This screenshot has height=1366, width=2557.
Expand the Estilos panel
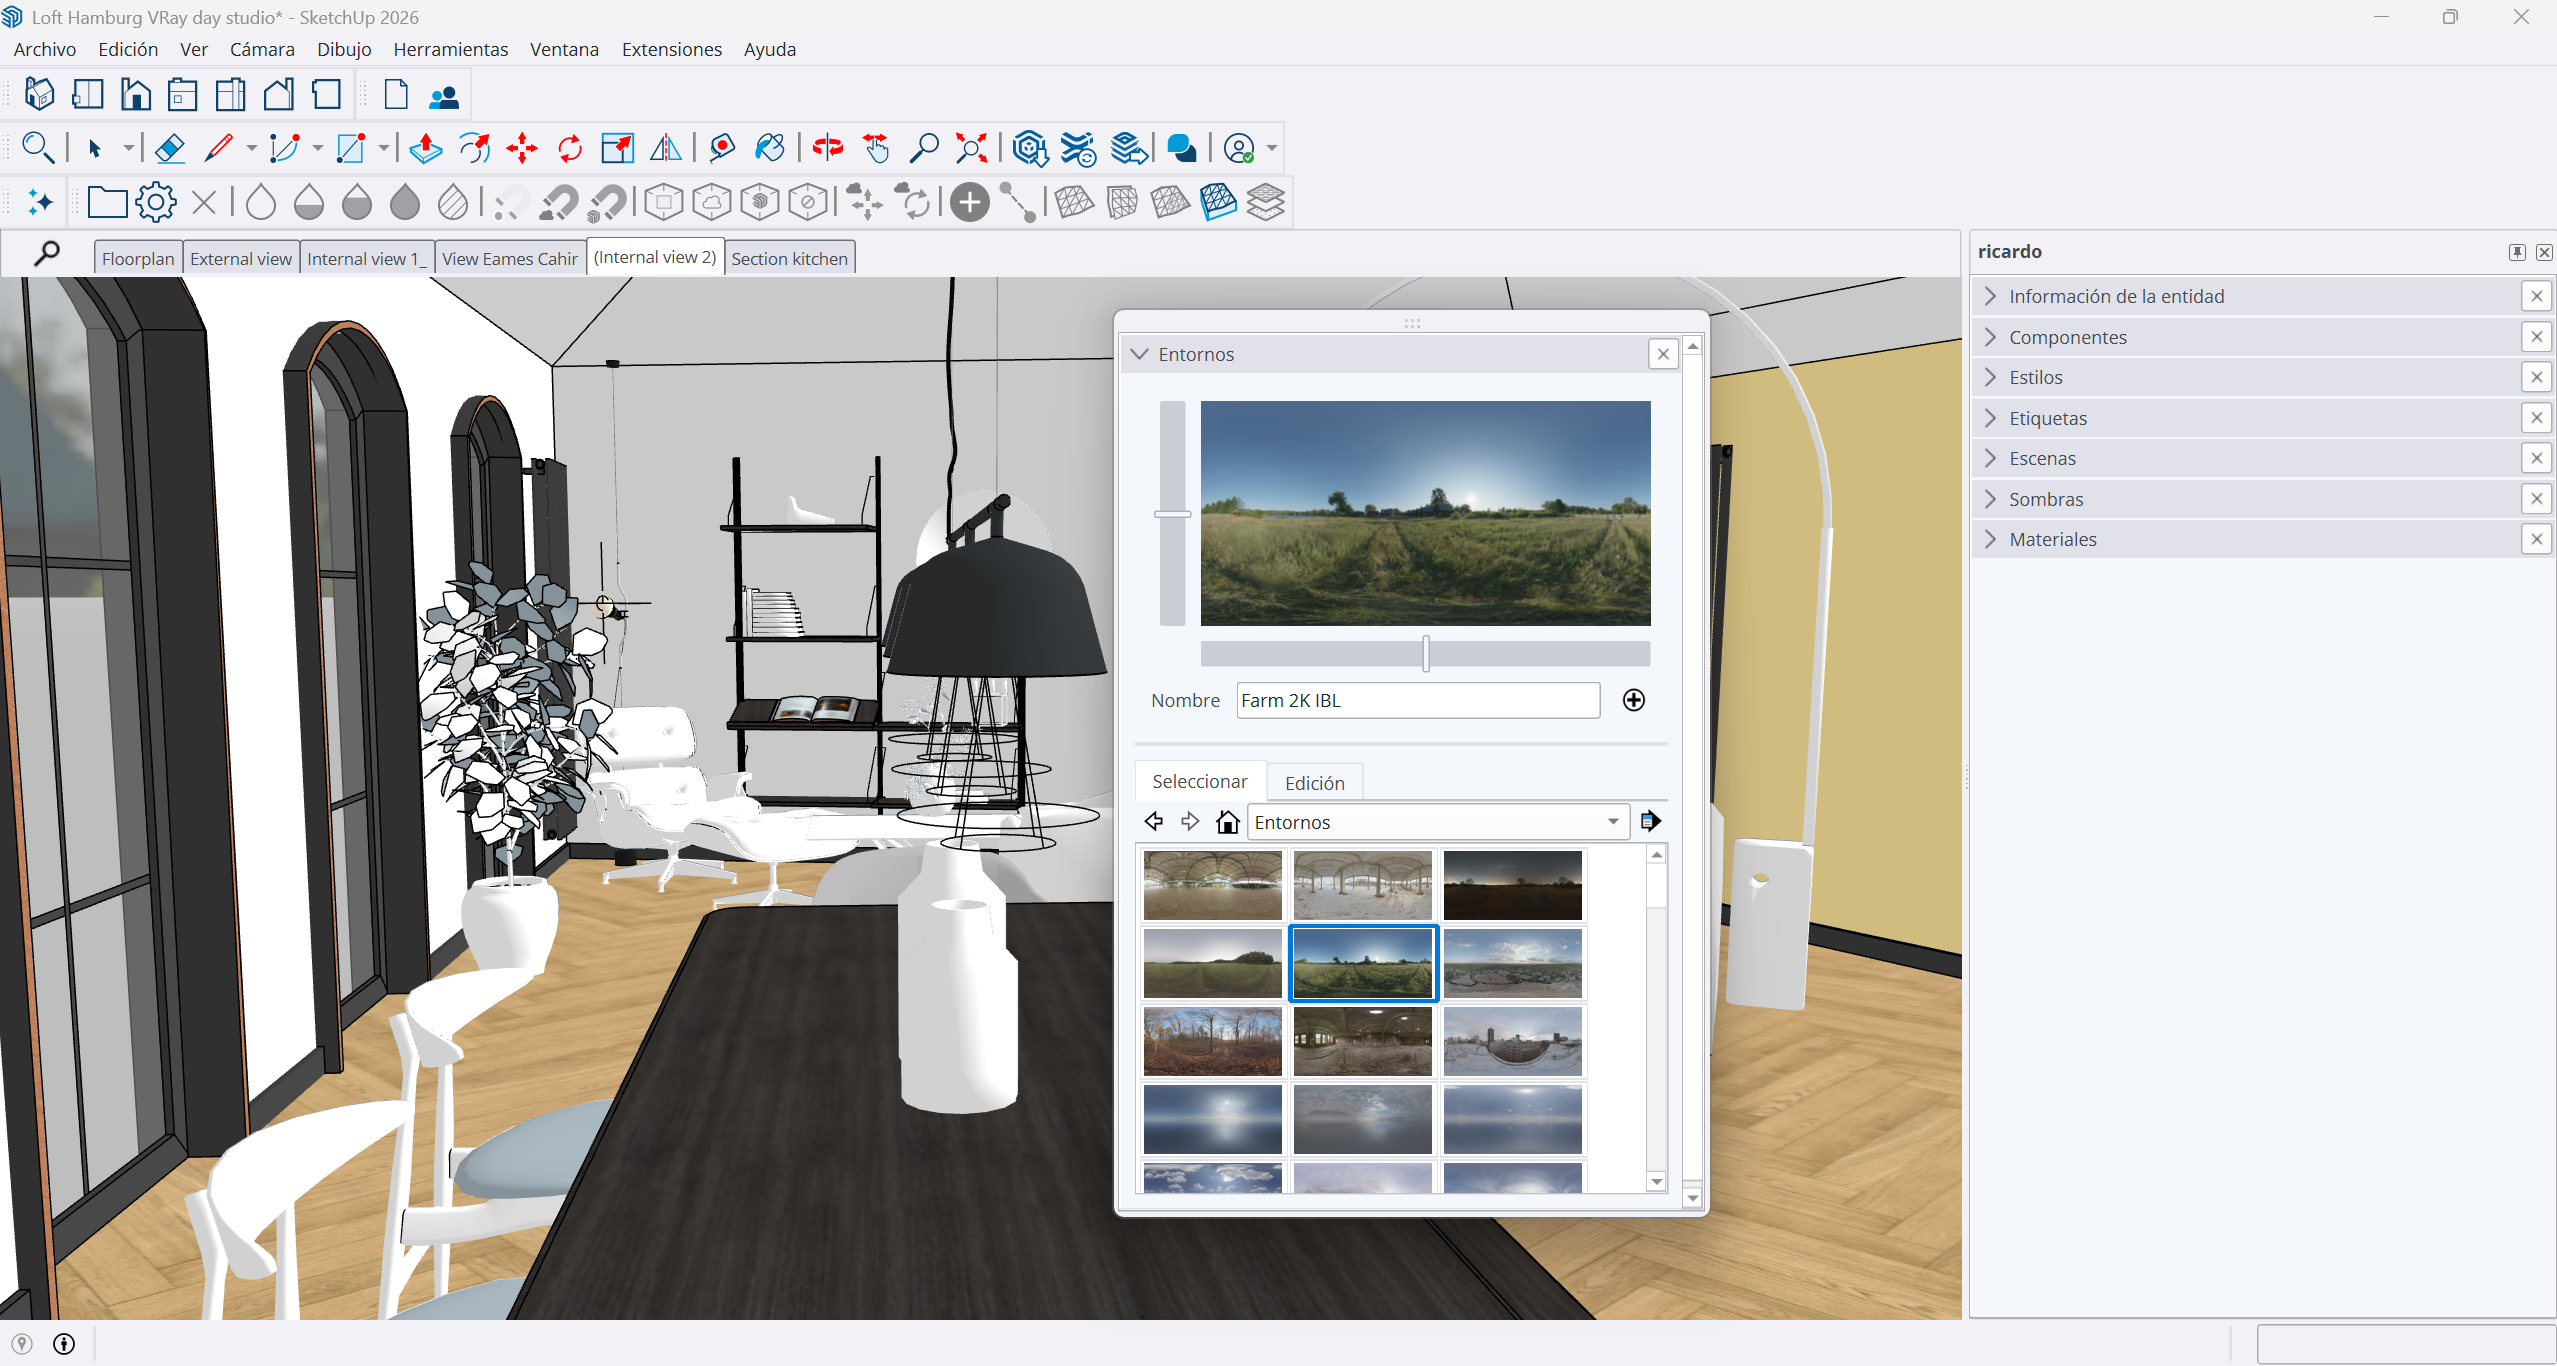click(x=2247, y=377)
